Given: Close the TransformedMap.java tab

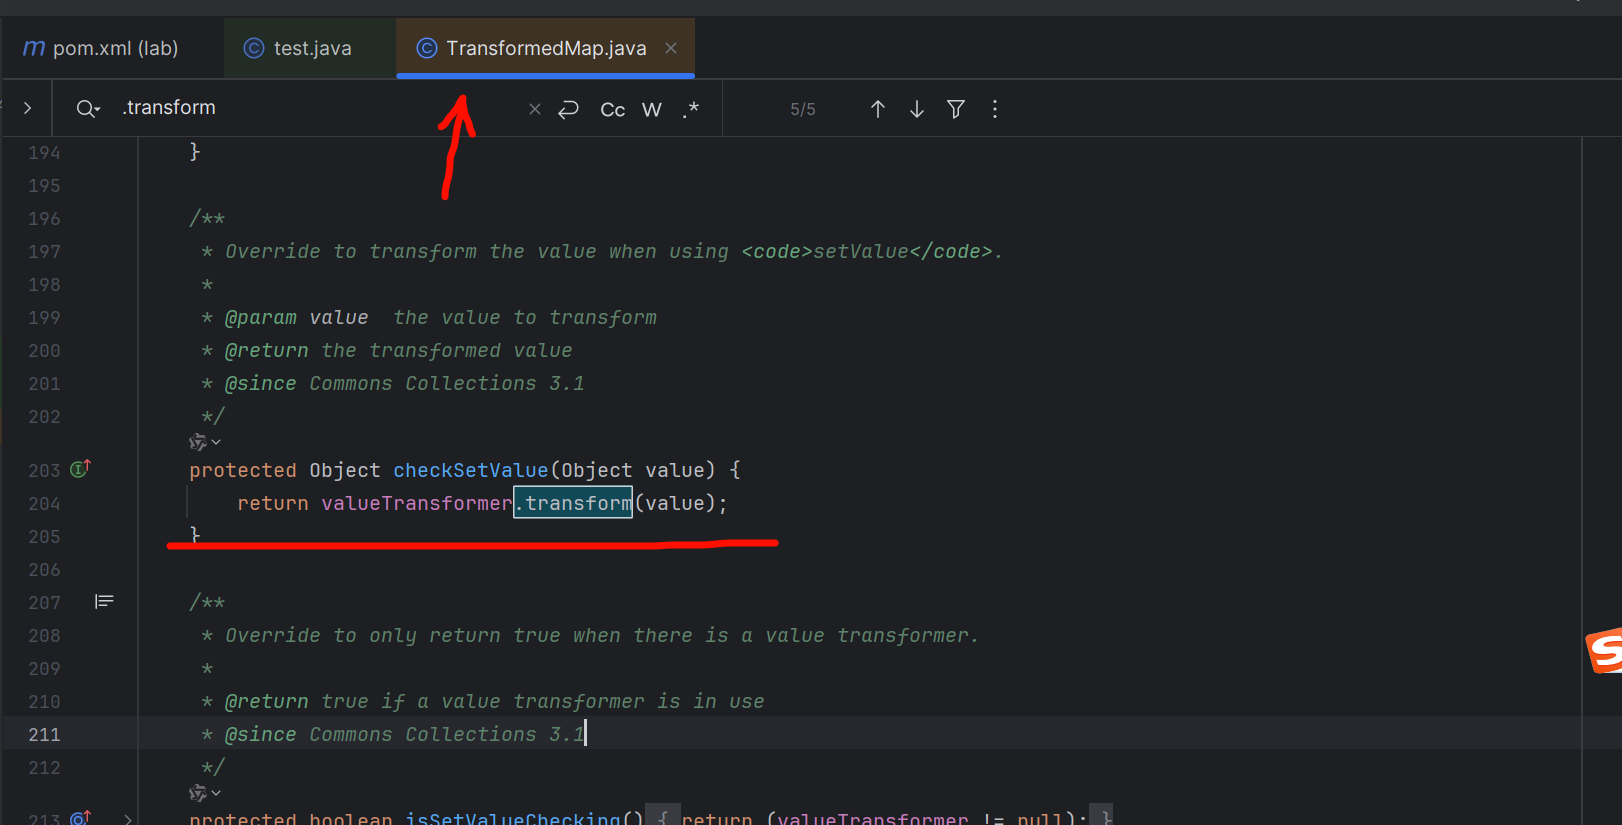Looking at the screenshot, I should (x=671, y=48).
